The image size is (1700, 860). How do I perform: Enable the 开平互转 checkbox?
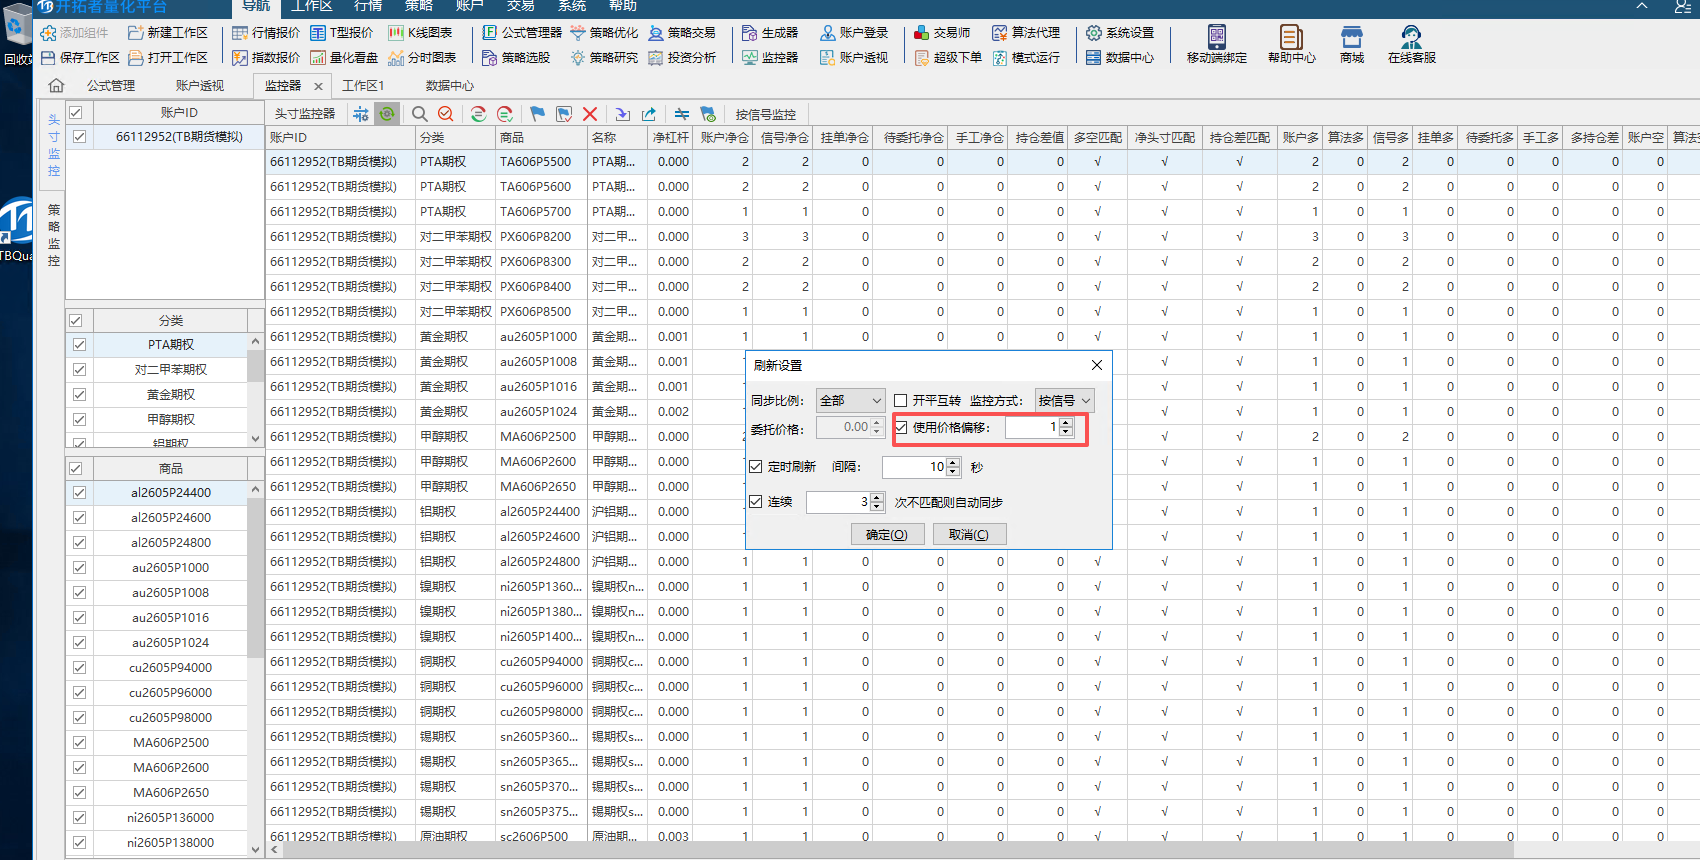tap(901, 401)
